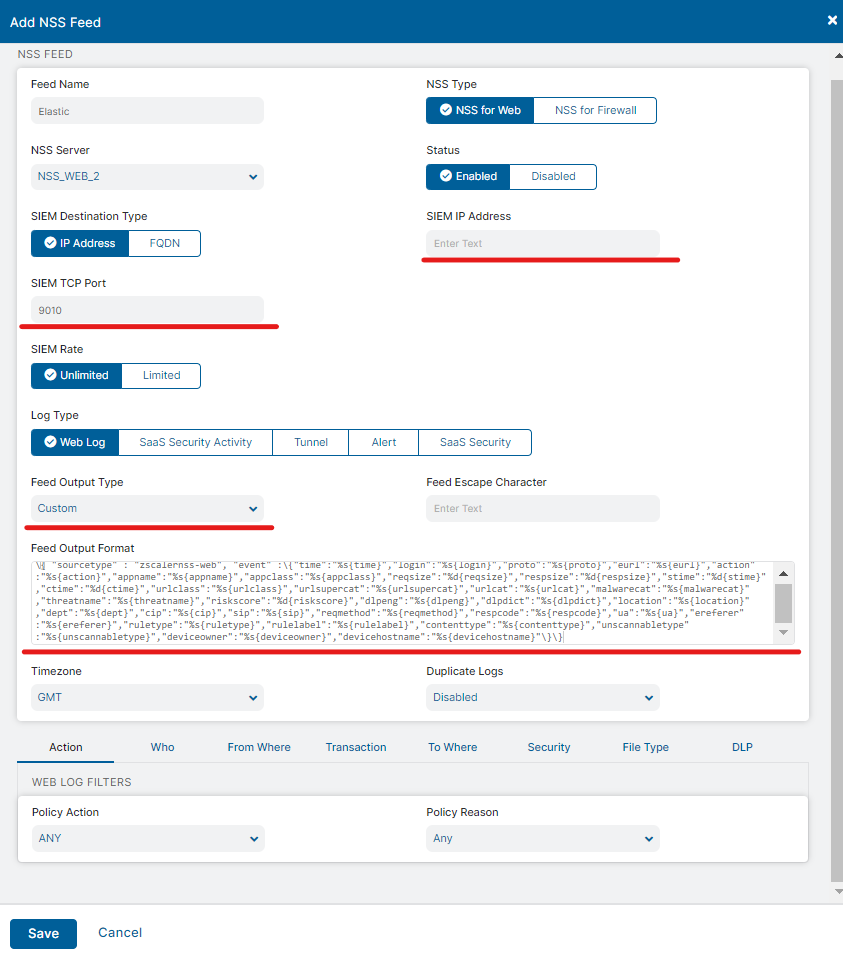The height and width of the screenshot is (957, 843).
Task: Open the Timezone dropdown
Action: [x=148, y=697]
